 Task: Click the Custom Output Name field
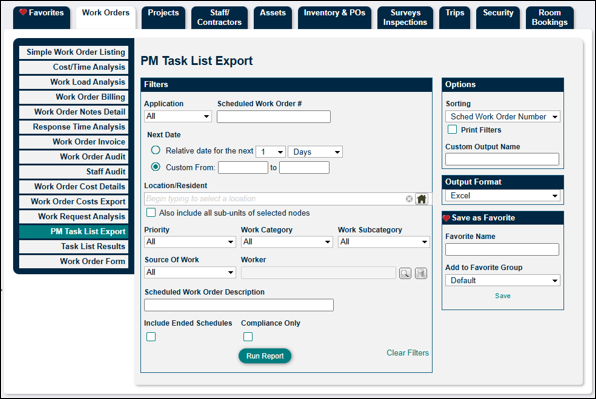click(x=502, y=159)
